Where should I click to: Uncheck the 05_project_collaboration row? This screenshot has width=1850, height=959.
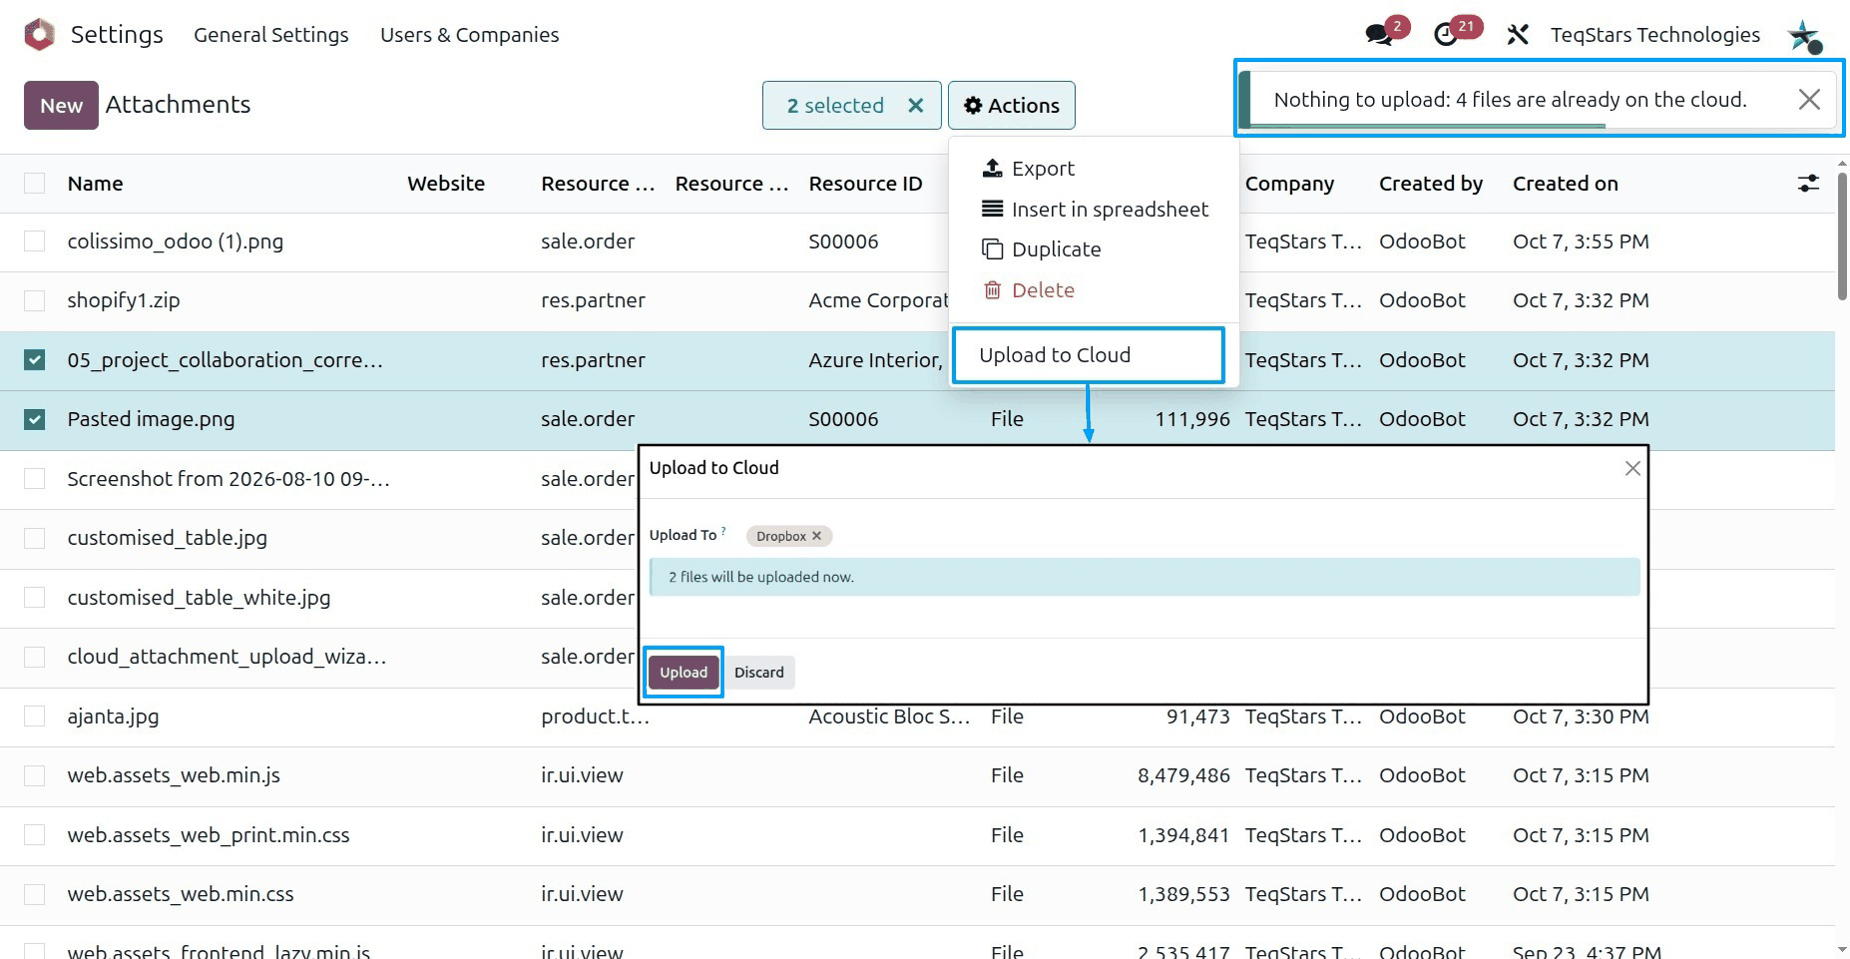pos(35,360)
